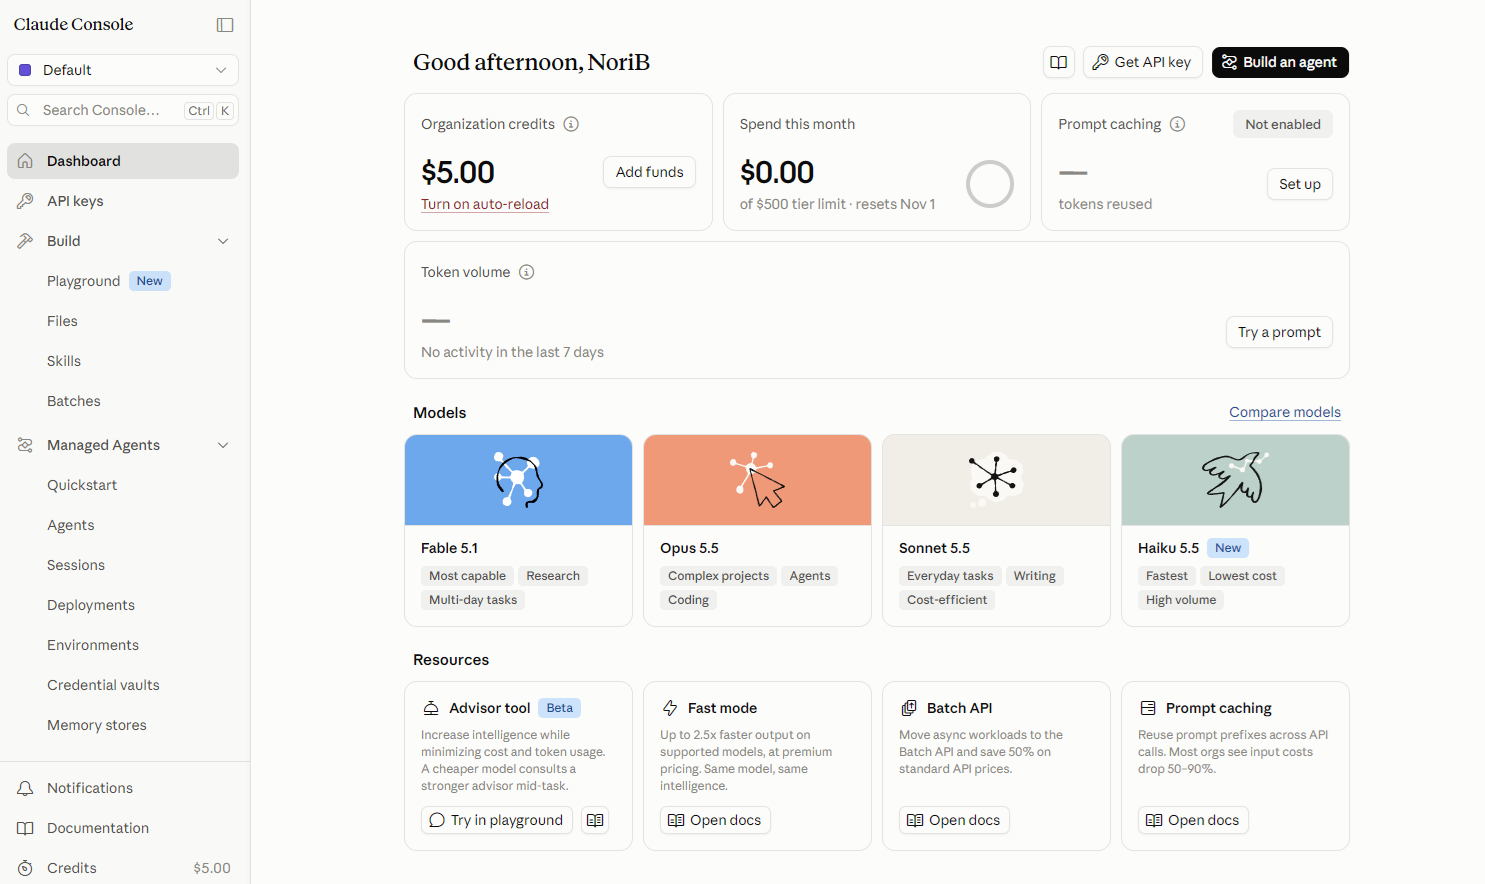The width and height of the screenshot is (1485, 884).
Task: Click the info icon beside Prompt caching
Action: [1177, 124]
